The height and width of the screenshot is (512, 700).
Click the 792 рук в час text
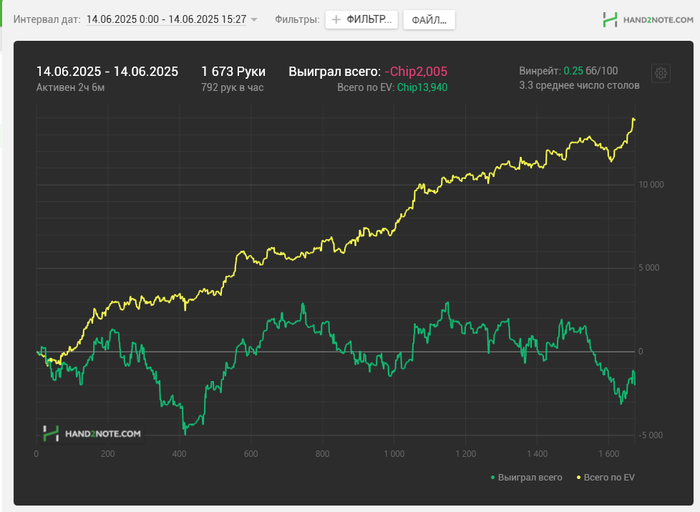click(x=232, y=87)
